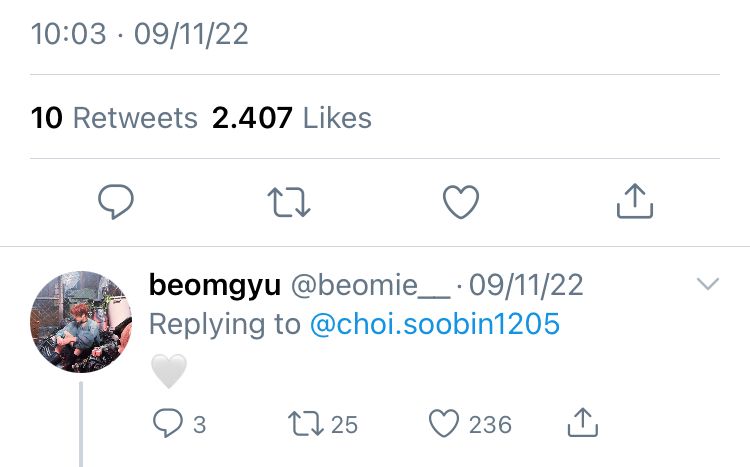Expand the chevron menu on beomgyu's reply

(708, 285)
